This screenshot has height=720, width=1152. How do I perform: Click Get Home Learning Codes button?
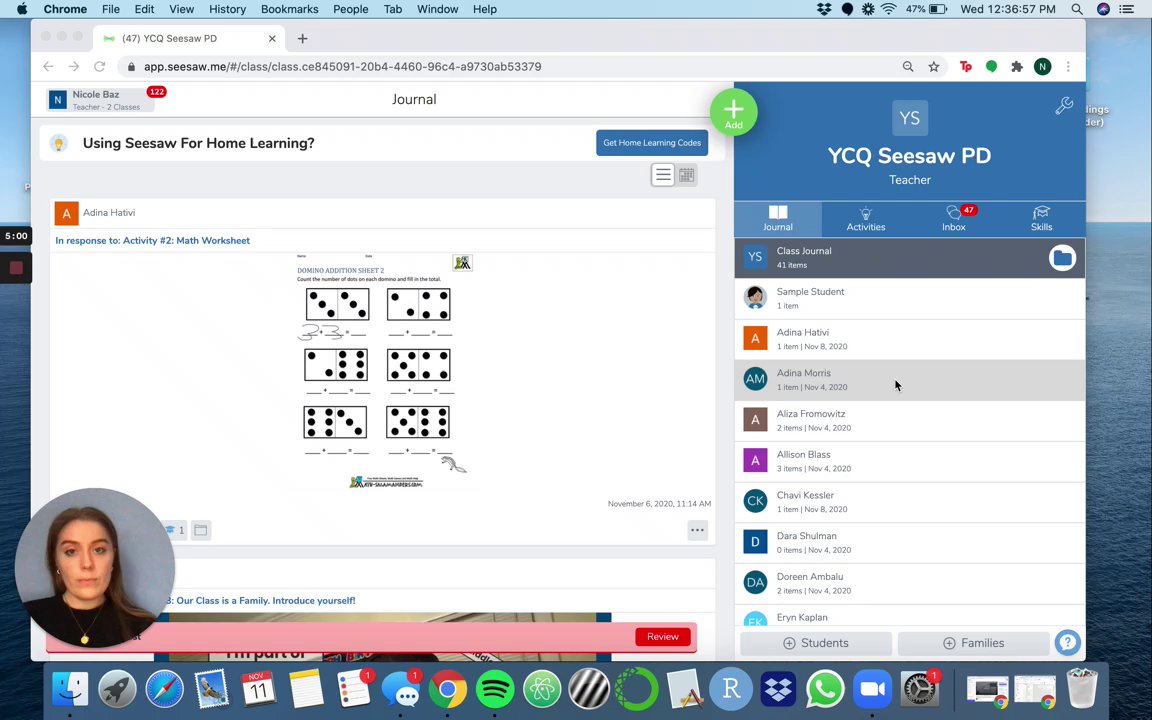click(652, 143)
